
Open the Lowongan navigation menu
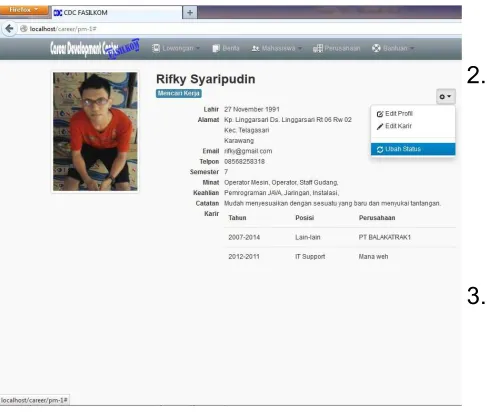[x=176, y=48]
